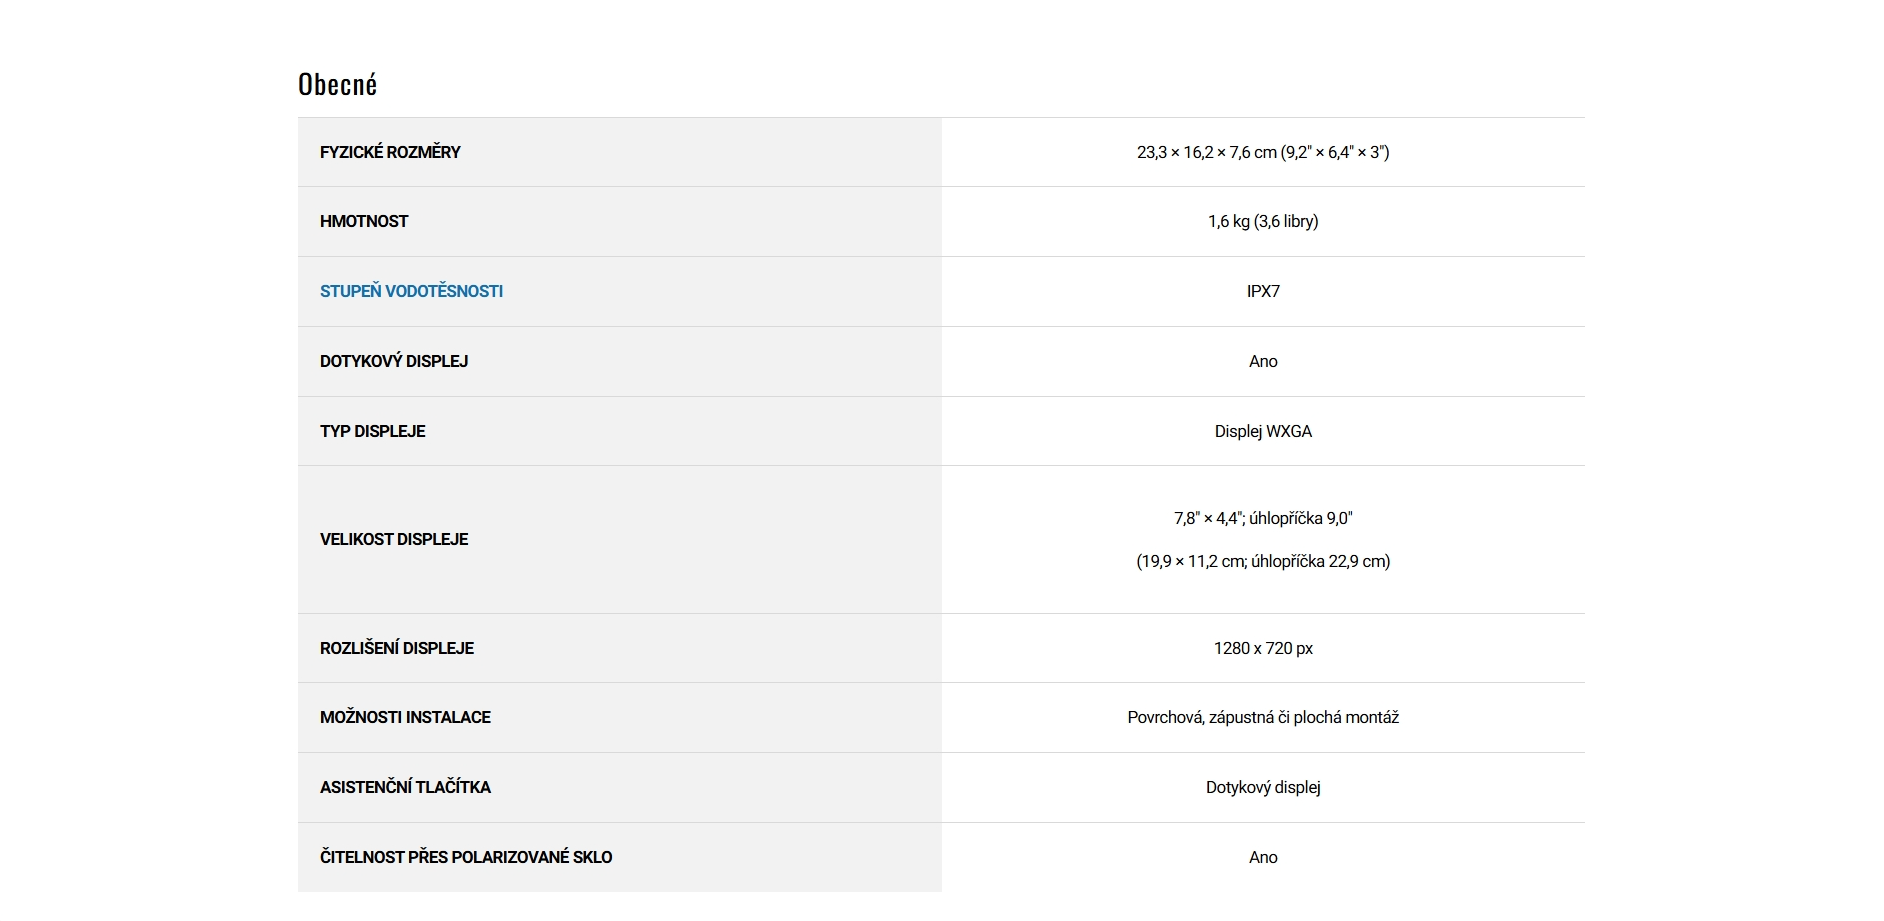Open the Stupeň vodotěsnosti link
Viewport: 1884px width, 921px height.
(x=411, y=291)
